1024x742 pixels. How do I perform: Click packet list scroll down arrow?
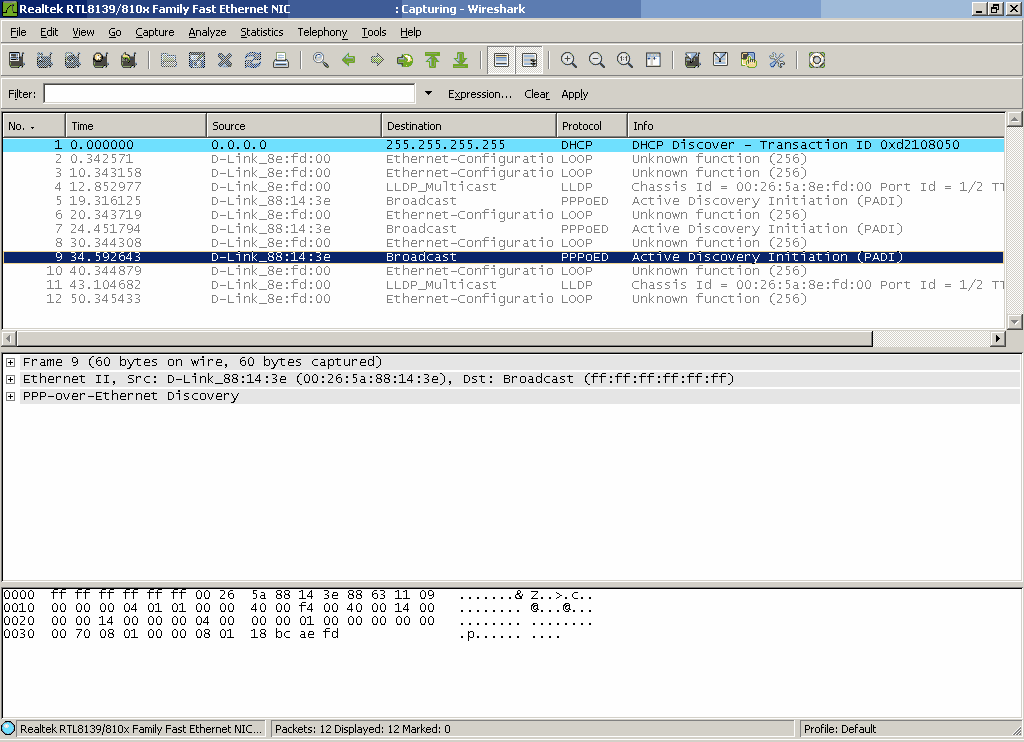point(1014,321)
